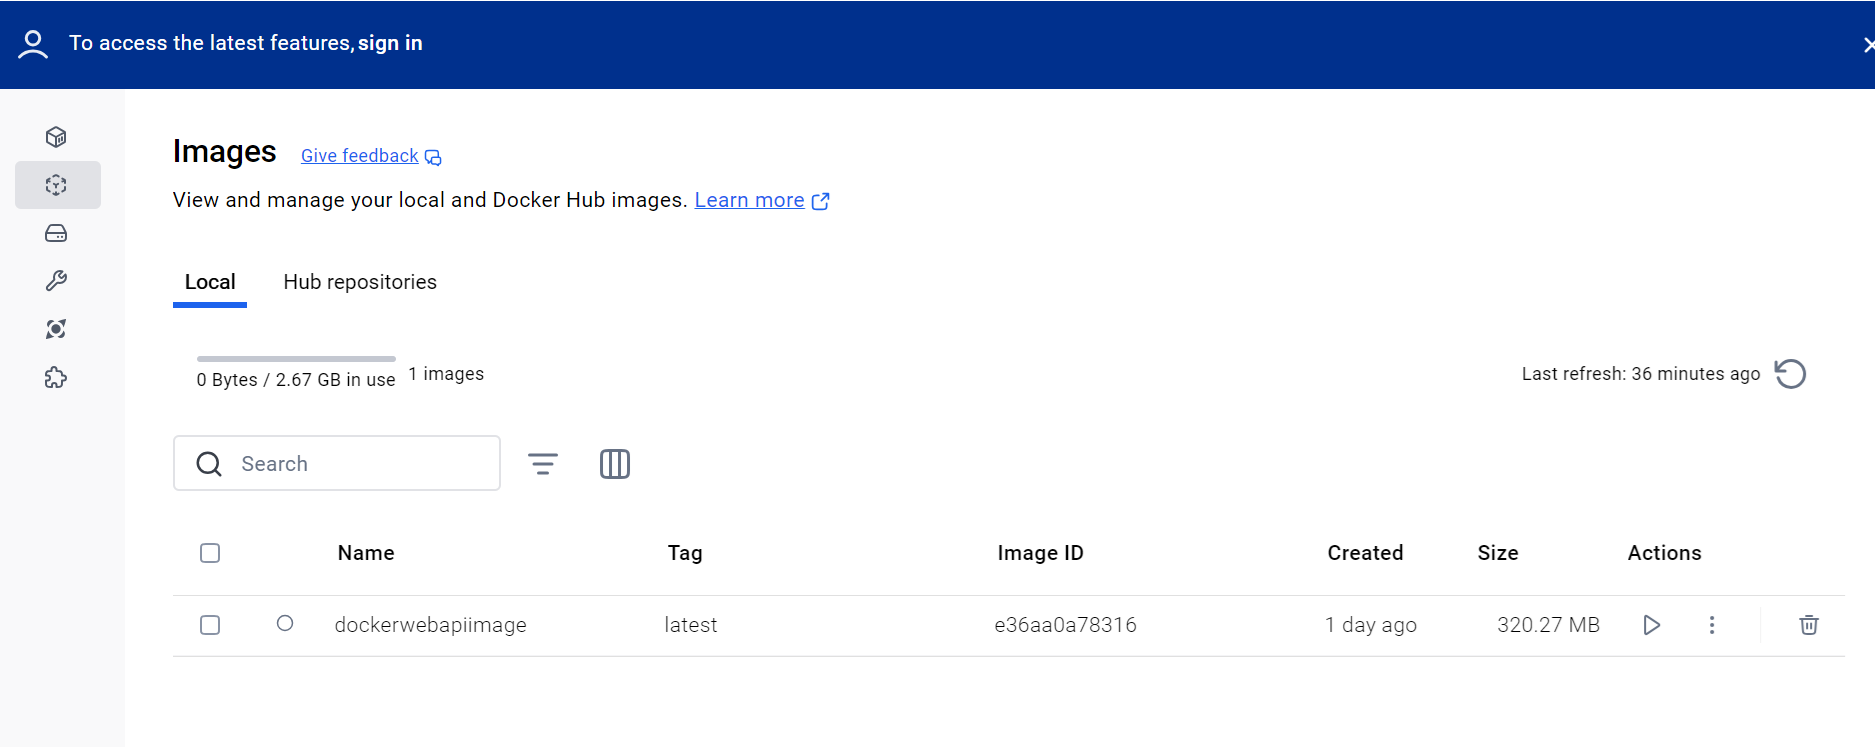The width and height of the screenshot is (1875, 747).
Task: Click the Last refresh: 36 minutes ago text
Action: (1641, 374)
